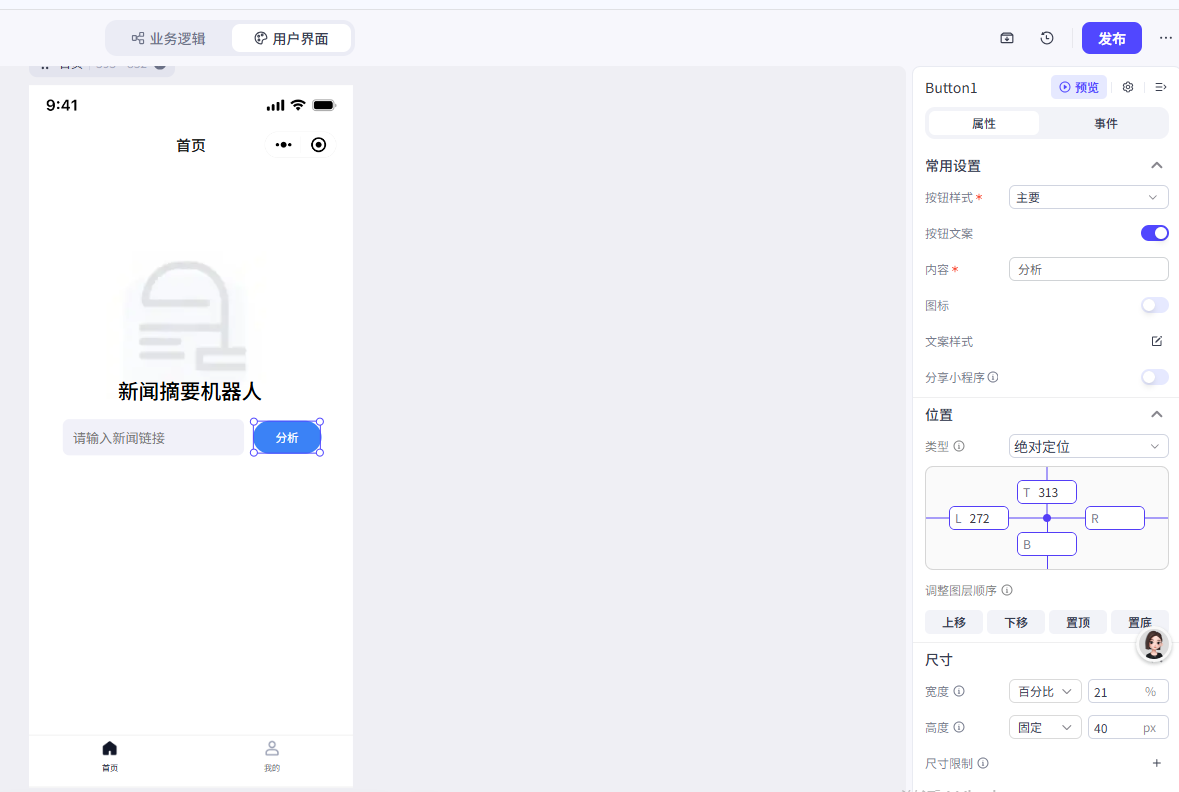
Task: Switch to the 业务逻辑 tab
Action: coord(168,39)
